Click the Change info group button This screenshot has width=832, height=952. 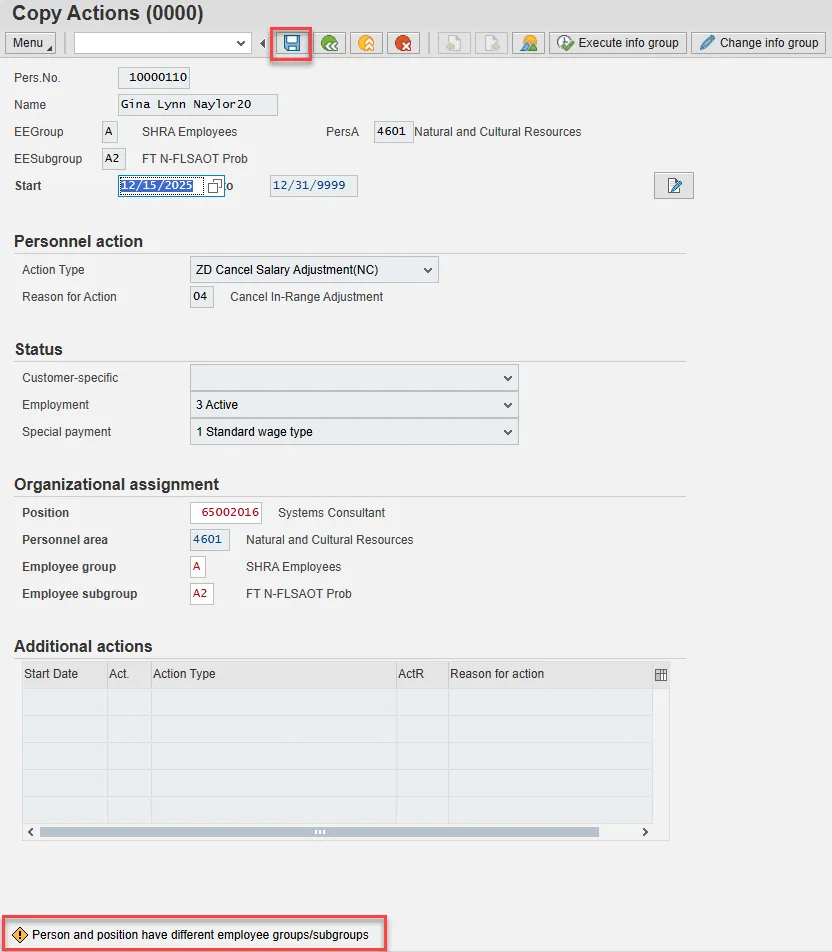pyautogui.click(x=759, y=43)
